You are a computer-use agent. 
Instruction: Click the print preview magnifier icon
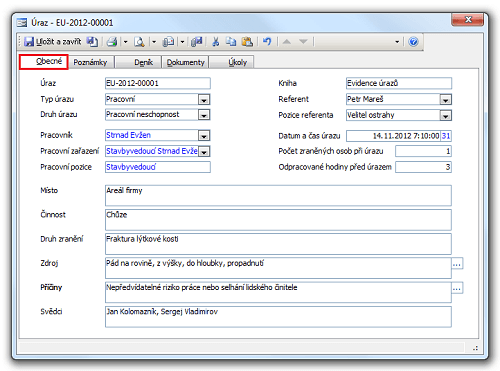pyautogui.click(x=139, y=42)
